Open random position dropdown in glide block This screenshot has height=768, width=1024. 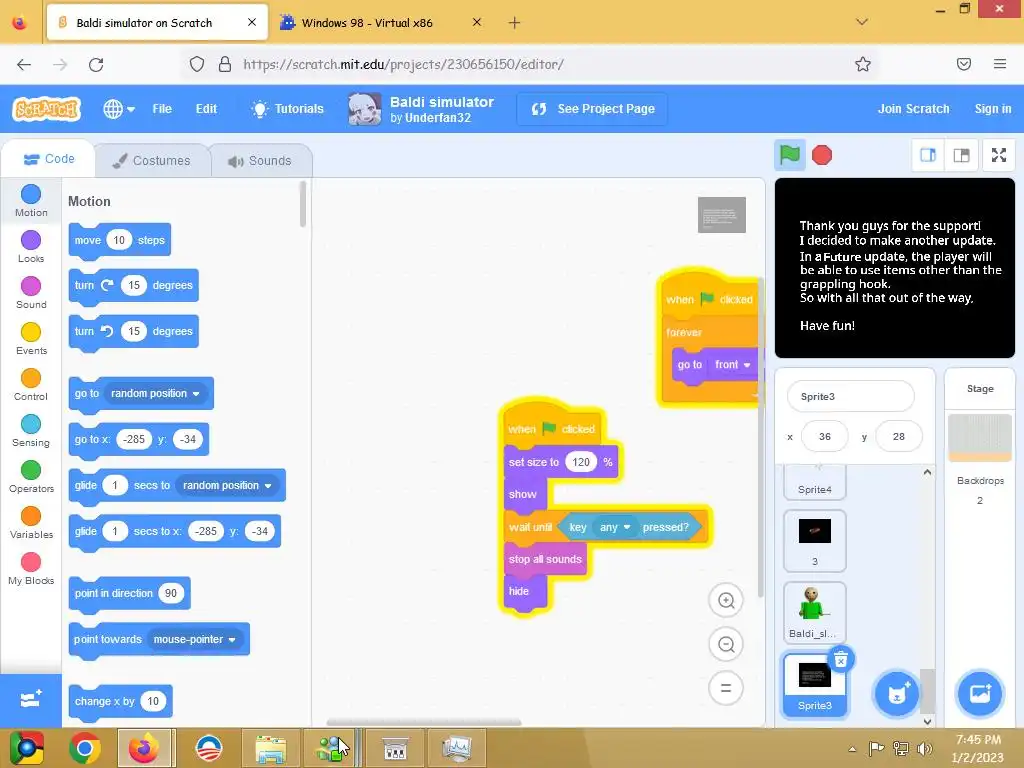pyautogui.click(x=227, y=485)
